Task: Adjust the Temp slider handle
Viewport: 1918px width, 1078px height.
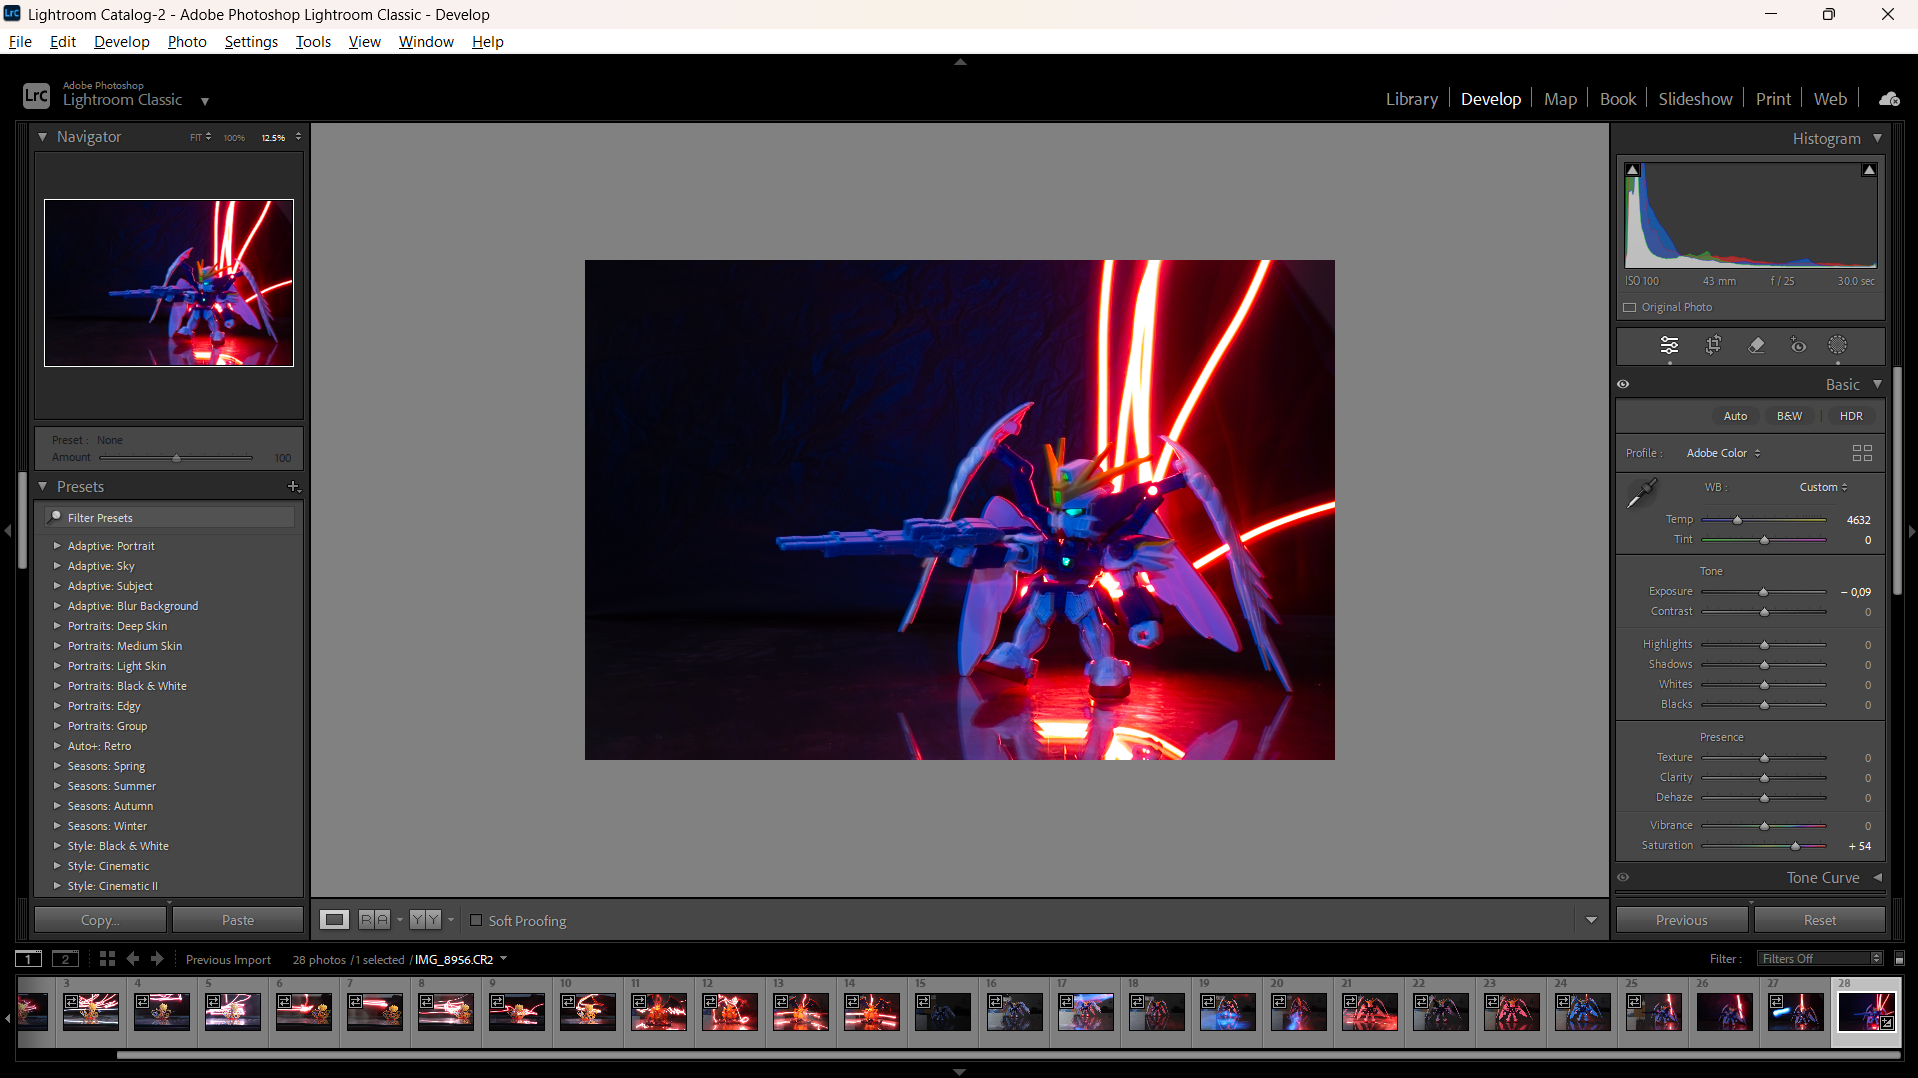Action: coord(1737,520)
